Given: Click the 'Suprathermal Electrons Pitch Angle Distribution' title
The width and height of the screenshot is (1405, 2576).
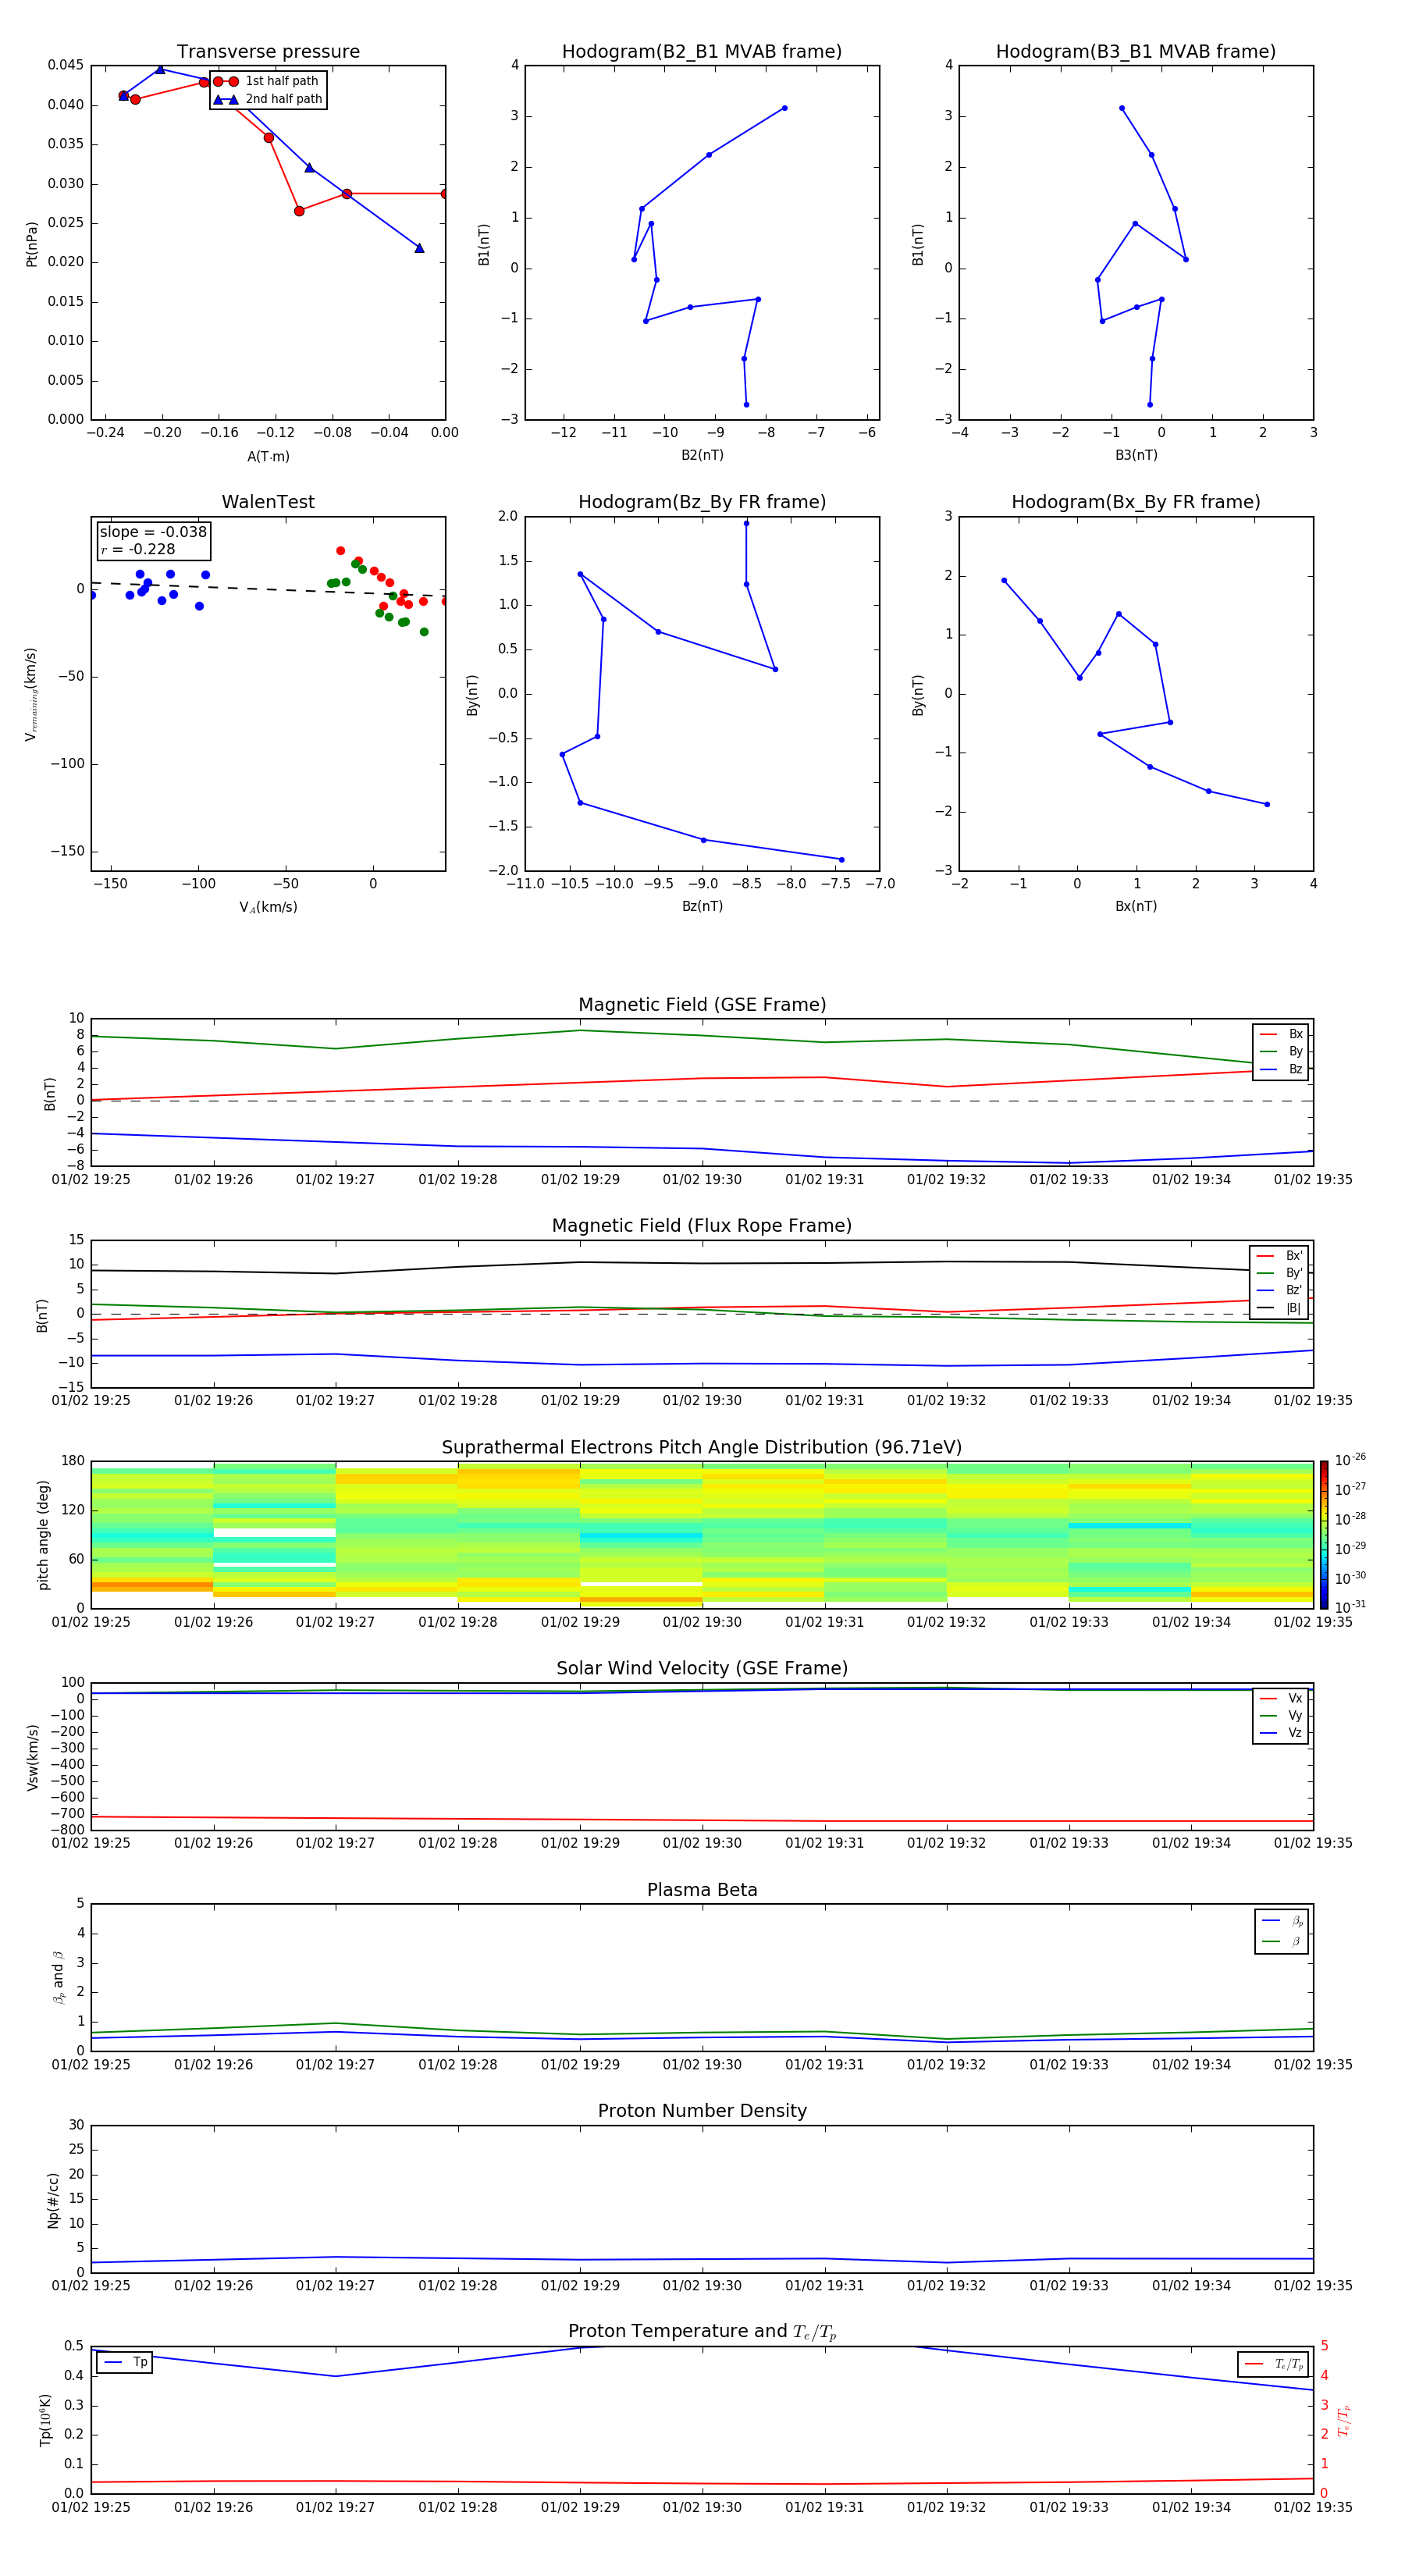Looking at the screenshot, I should click(x=702, y=1448).
